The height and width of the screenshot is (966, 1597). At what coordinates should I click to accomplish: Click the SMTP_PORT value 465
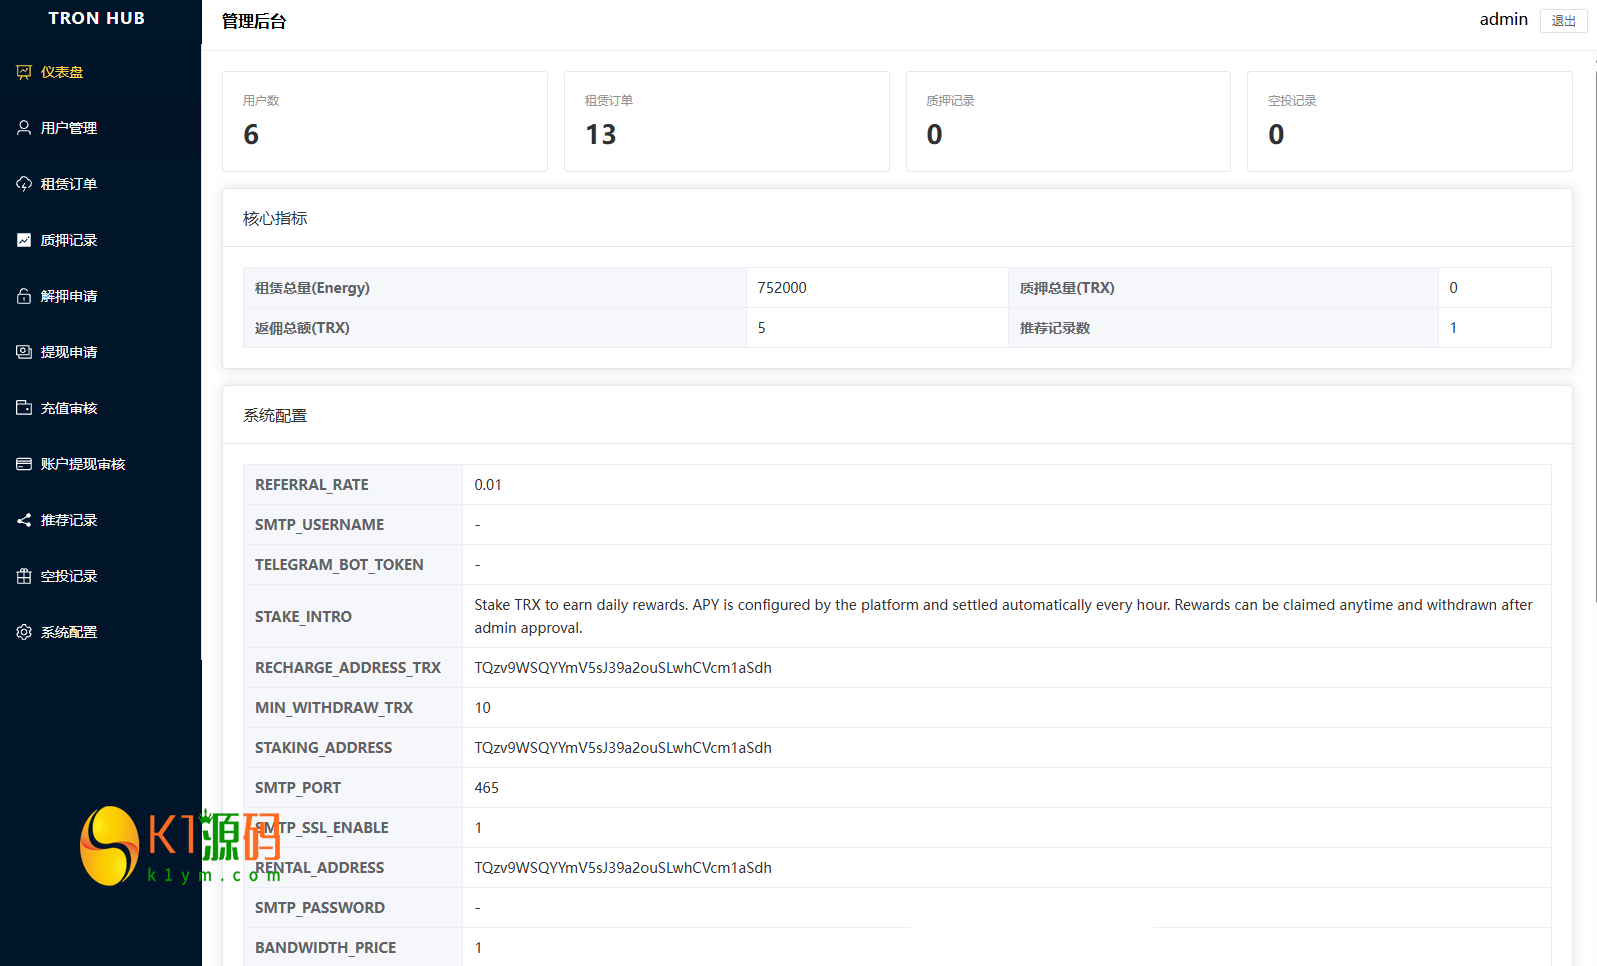[x=486, y=787]
